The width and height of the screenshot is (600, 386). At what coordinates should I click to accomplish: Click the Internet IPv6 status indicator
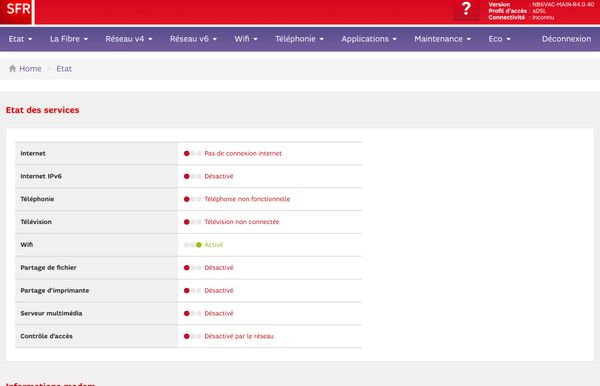[x=192, y=176]
